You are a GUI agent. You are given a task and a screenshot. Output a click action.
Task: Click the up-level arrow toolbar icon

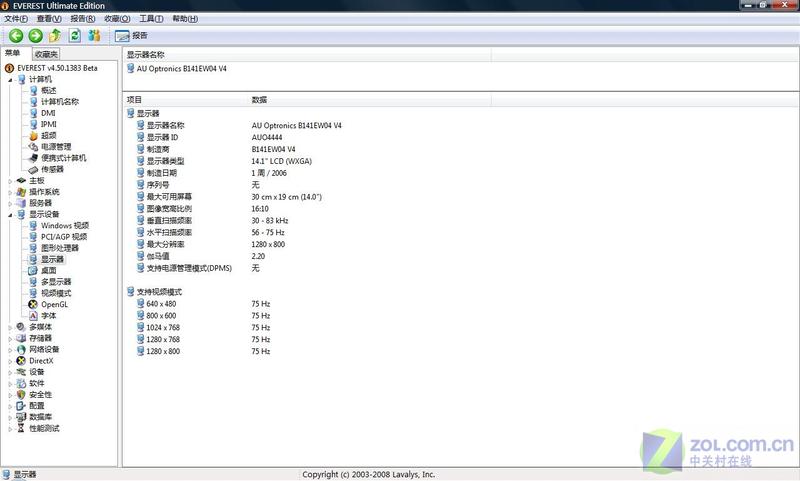point(55,36)
